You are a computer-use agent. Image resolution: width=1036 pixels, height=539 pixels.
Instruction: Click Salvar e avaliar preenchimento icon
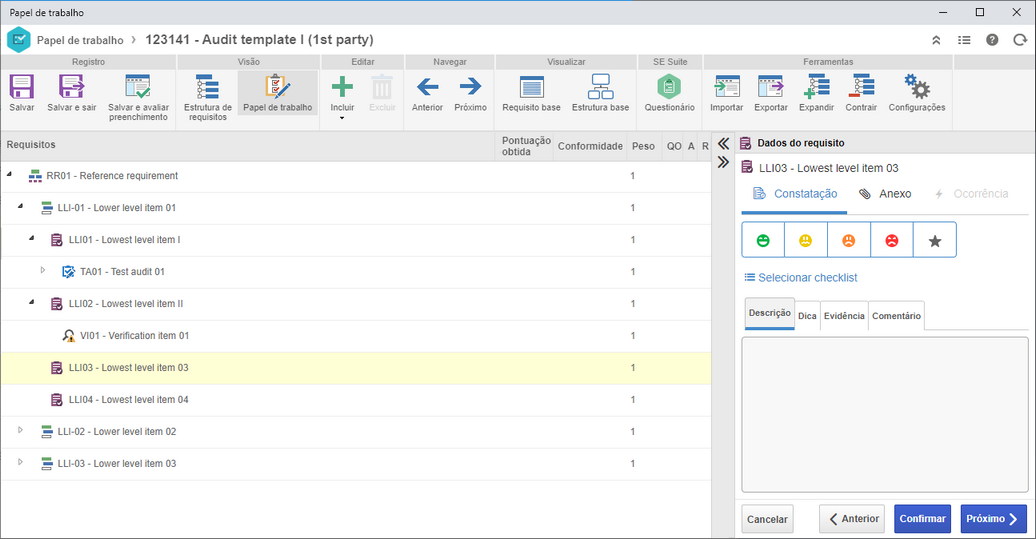click(x=138, y=87)
